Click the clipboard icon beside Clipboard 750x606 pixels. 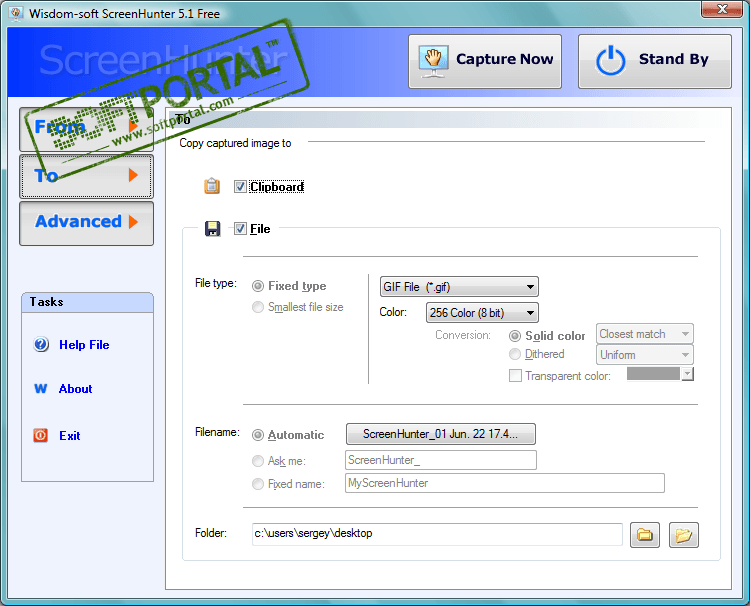pyautogui.click(x=212, y=186)
